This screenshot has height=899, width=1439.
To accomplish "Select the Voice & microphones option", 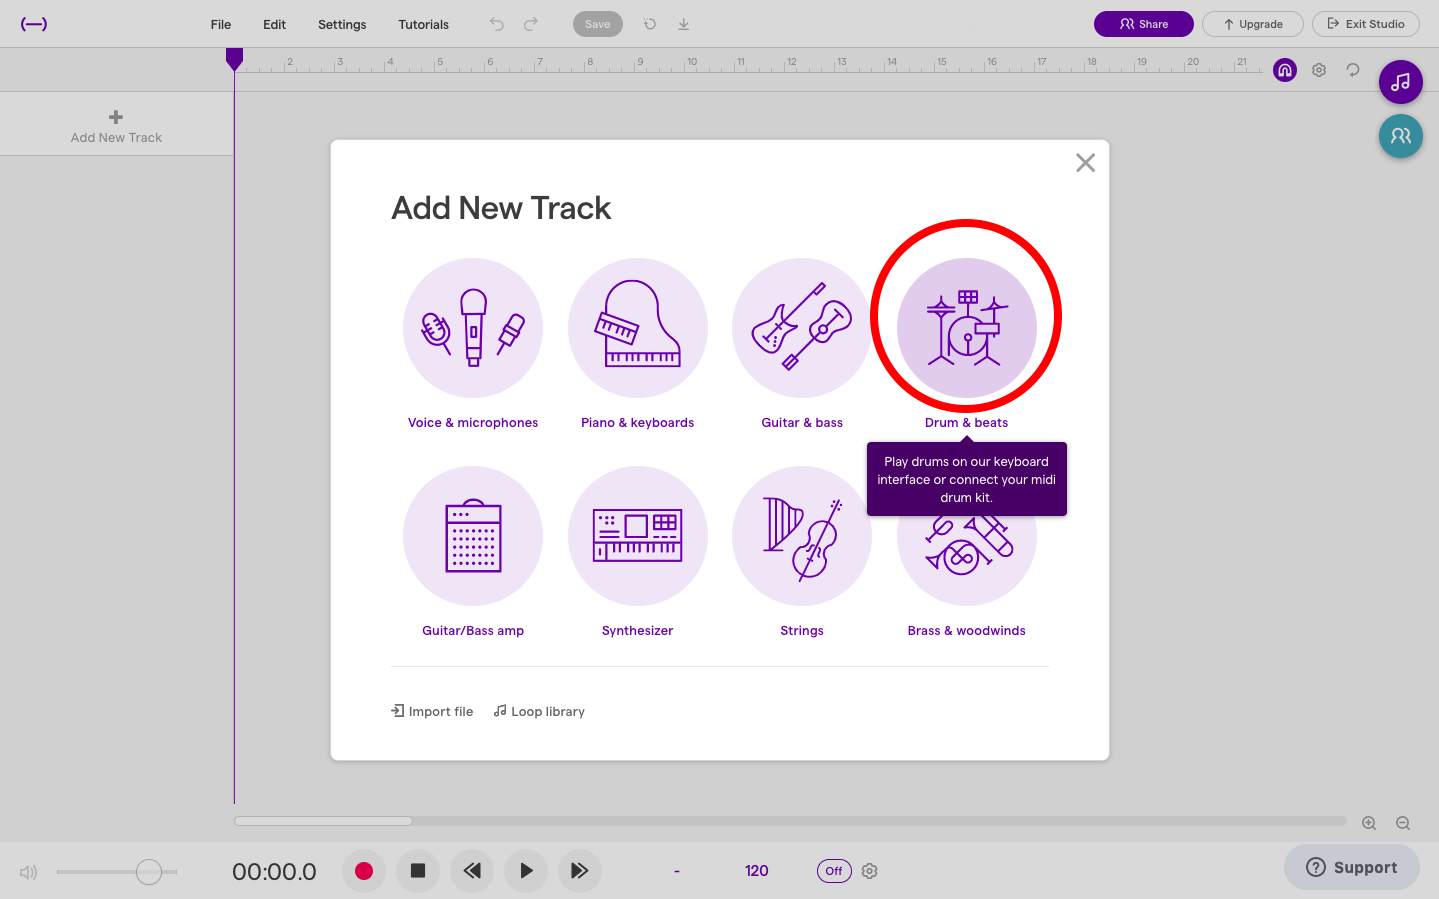I will click(472, 328).
